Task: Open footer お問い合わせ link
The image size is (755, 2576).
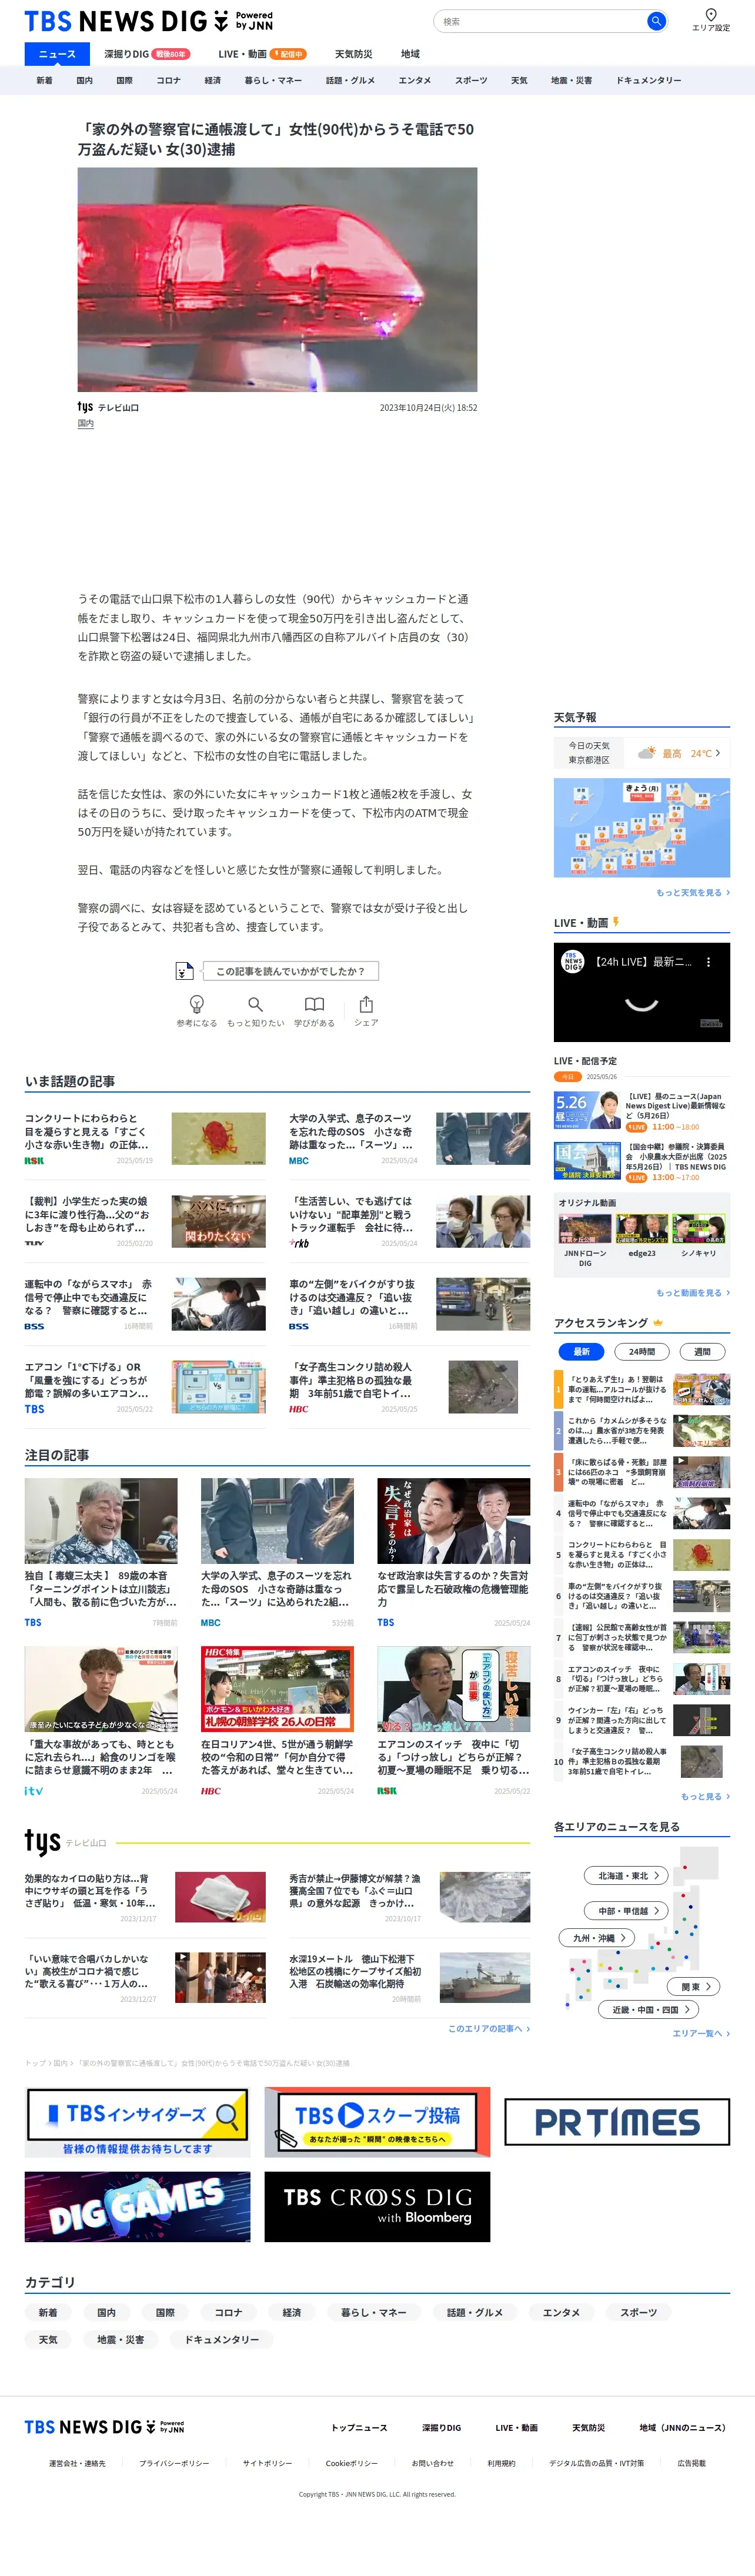Action: pos(432,2463)
